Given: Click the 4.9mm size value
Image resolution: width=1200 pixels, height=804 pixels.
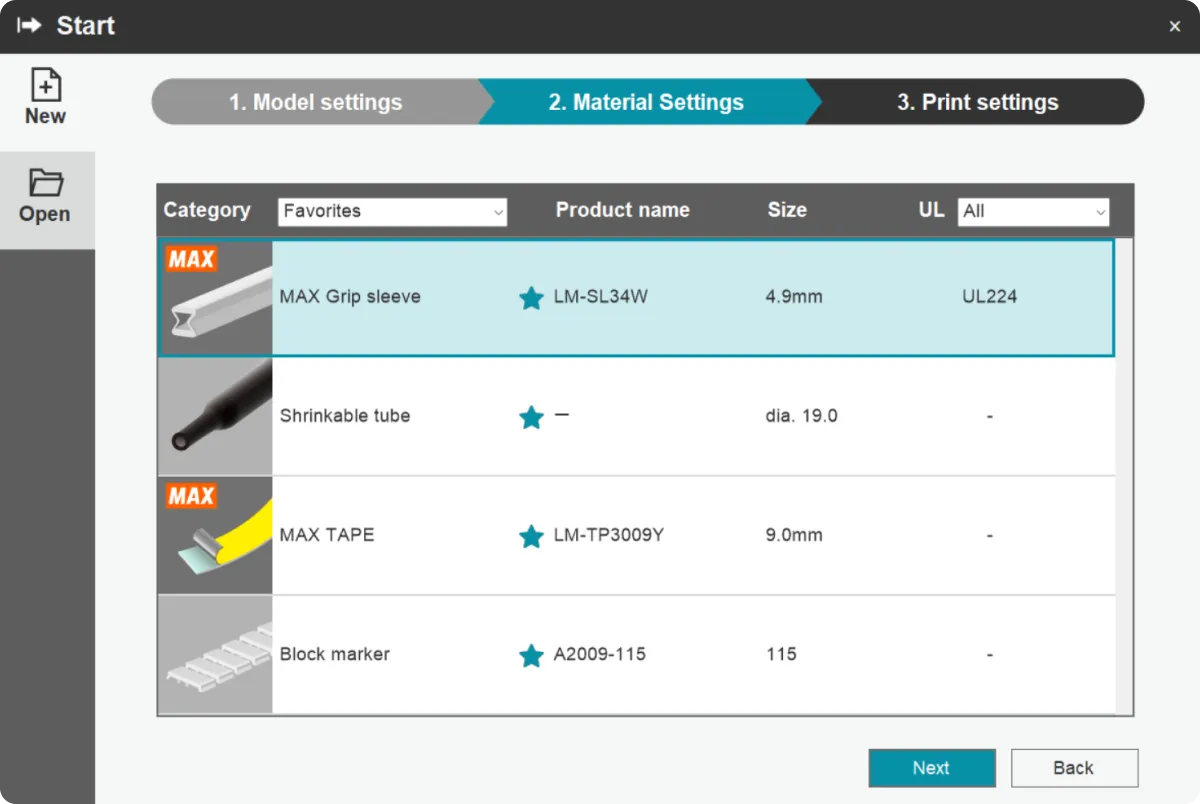Looking at the screenshot, I should point(794,297).
